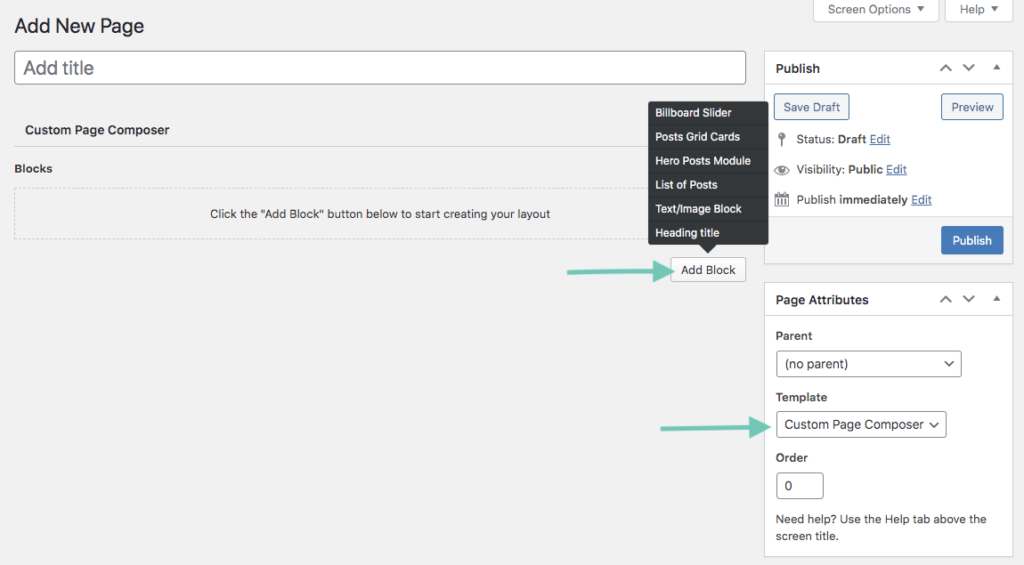
Task: Open the Help tab dropdown
Action: click(978, 10)
